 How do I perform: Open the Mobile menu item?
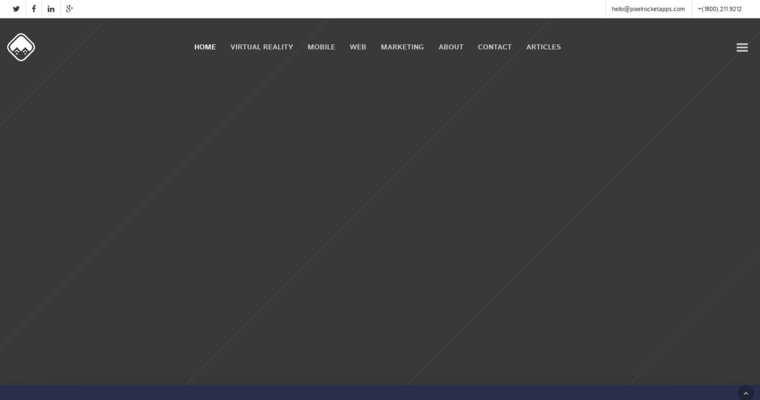[x=321, y=47]
